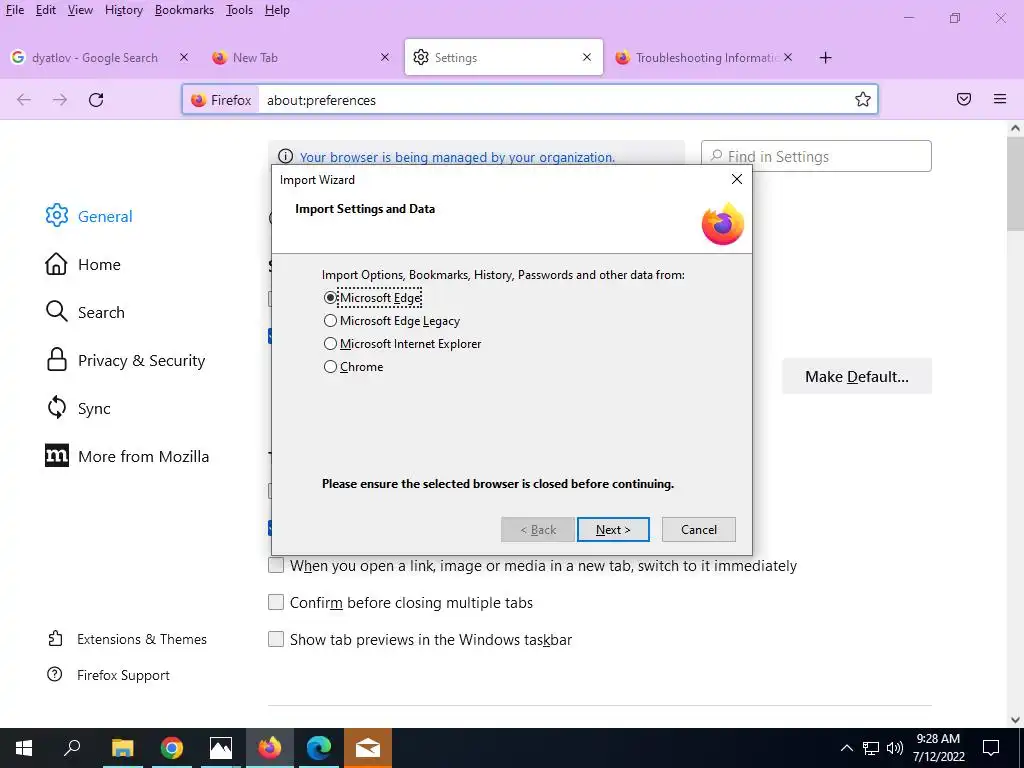Go forward one page
Screen dimensions: 1024x768
click(60, 100)
